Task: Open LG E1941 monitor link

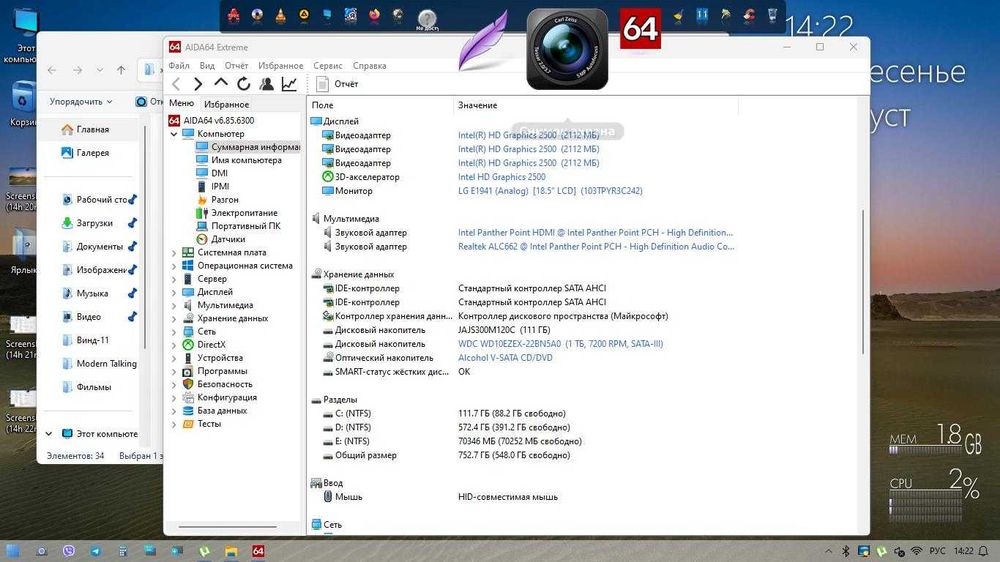Action: (550, 191)
